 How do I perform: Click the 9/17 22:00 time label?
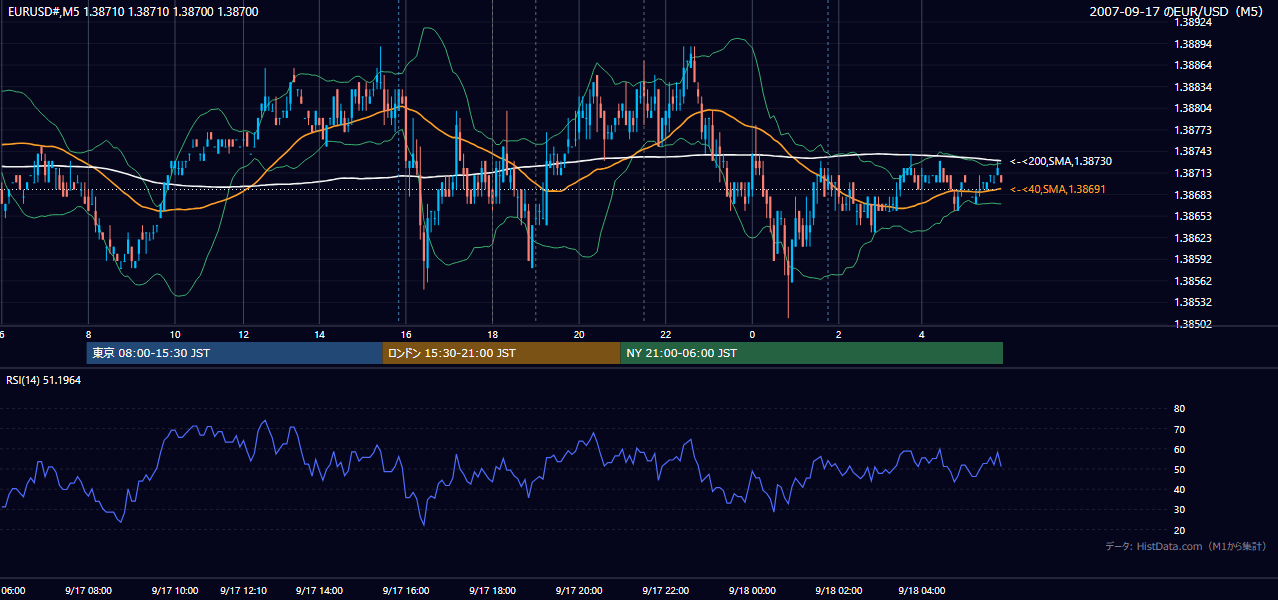click(x=666, y=591)
